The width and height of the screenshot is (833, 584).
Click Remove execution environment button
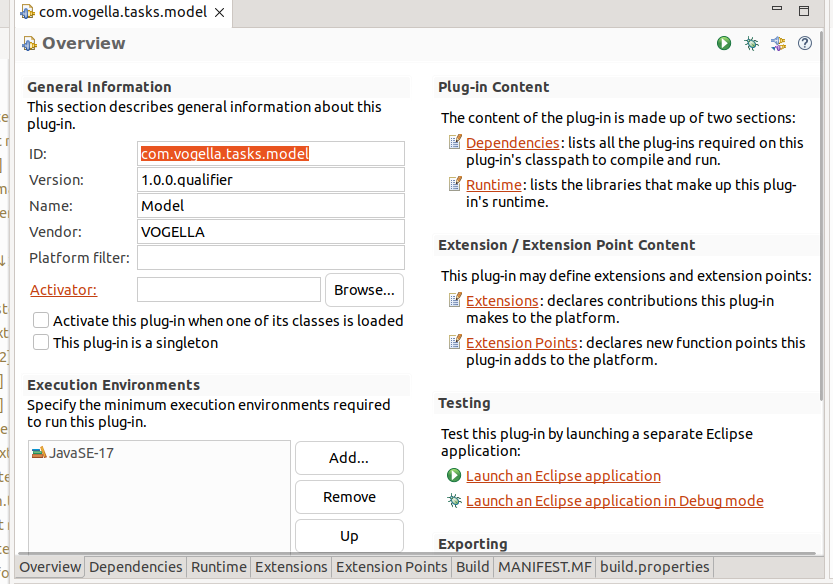[349, 497]
